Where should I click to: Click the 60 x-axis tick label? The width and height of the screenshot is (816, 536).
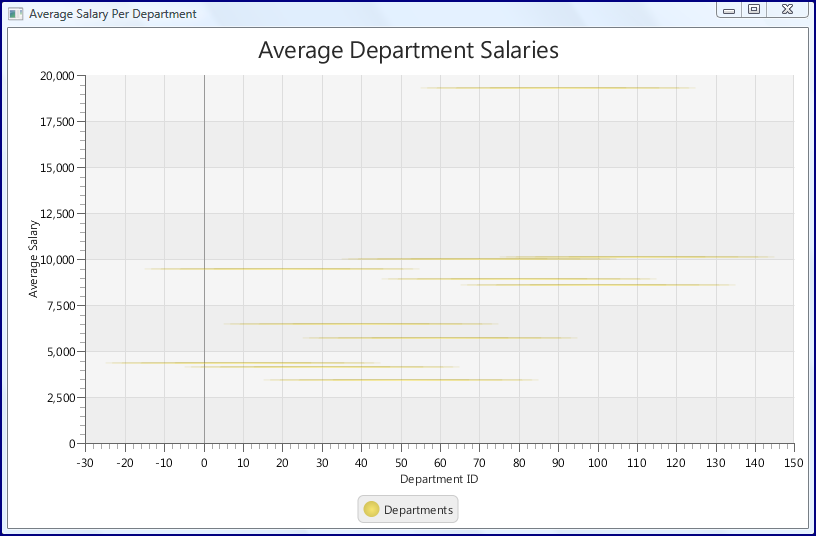coord(440,463)
